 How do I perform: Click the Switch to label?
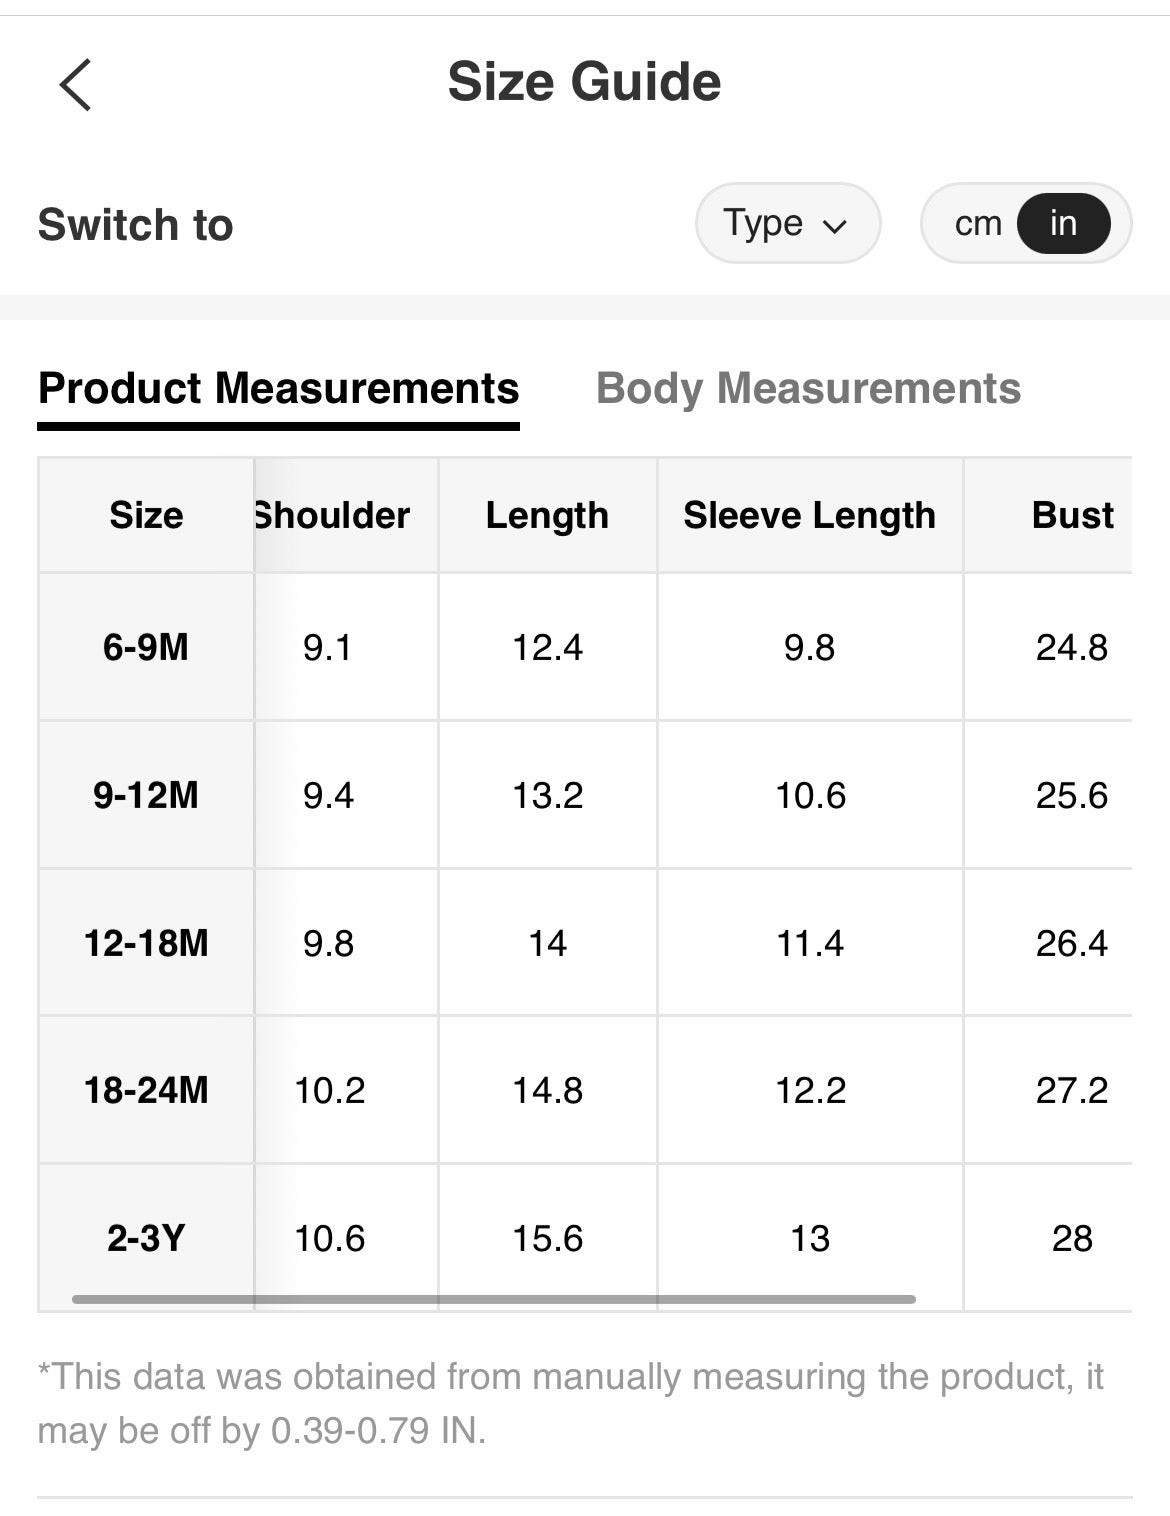(x=135, y=225)
